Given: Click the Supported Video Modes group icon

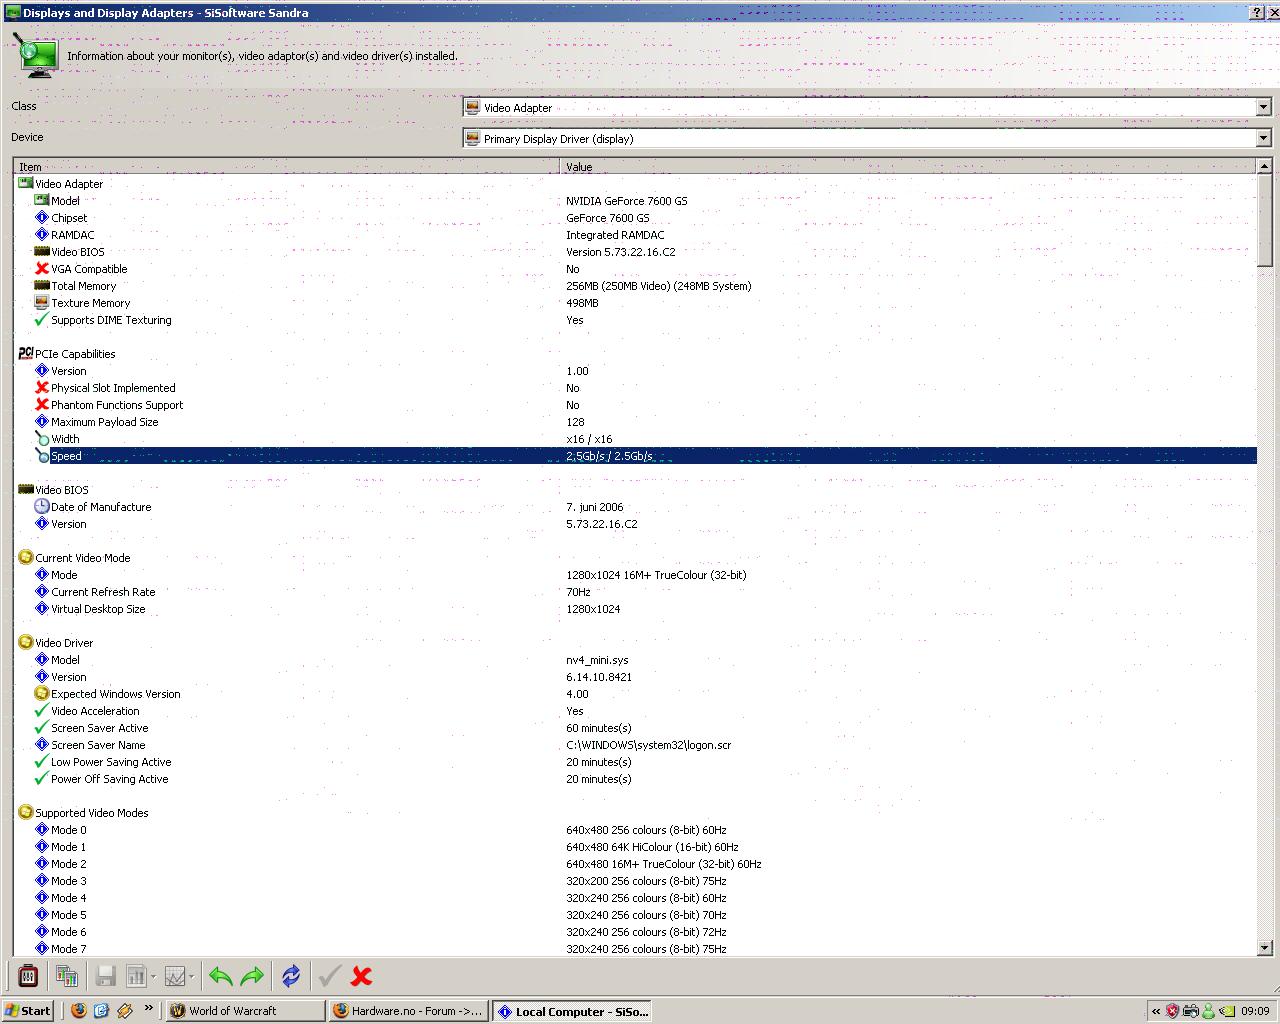Looking at the screenshot, I should coord(26,812).
